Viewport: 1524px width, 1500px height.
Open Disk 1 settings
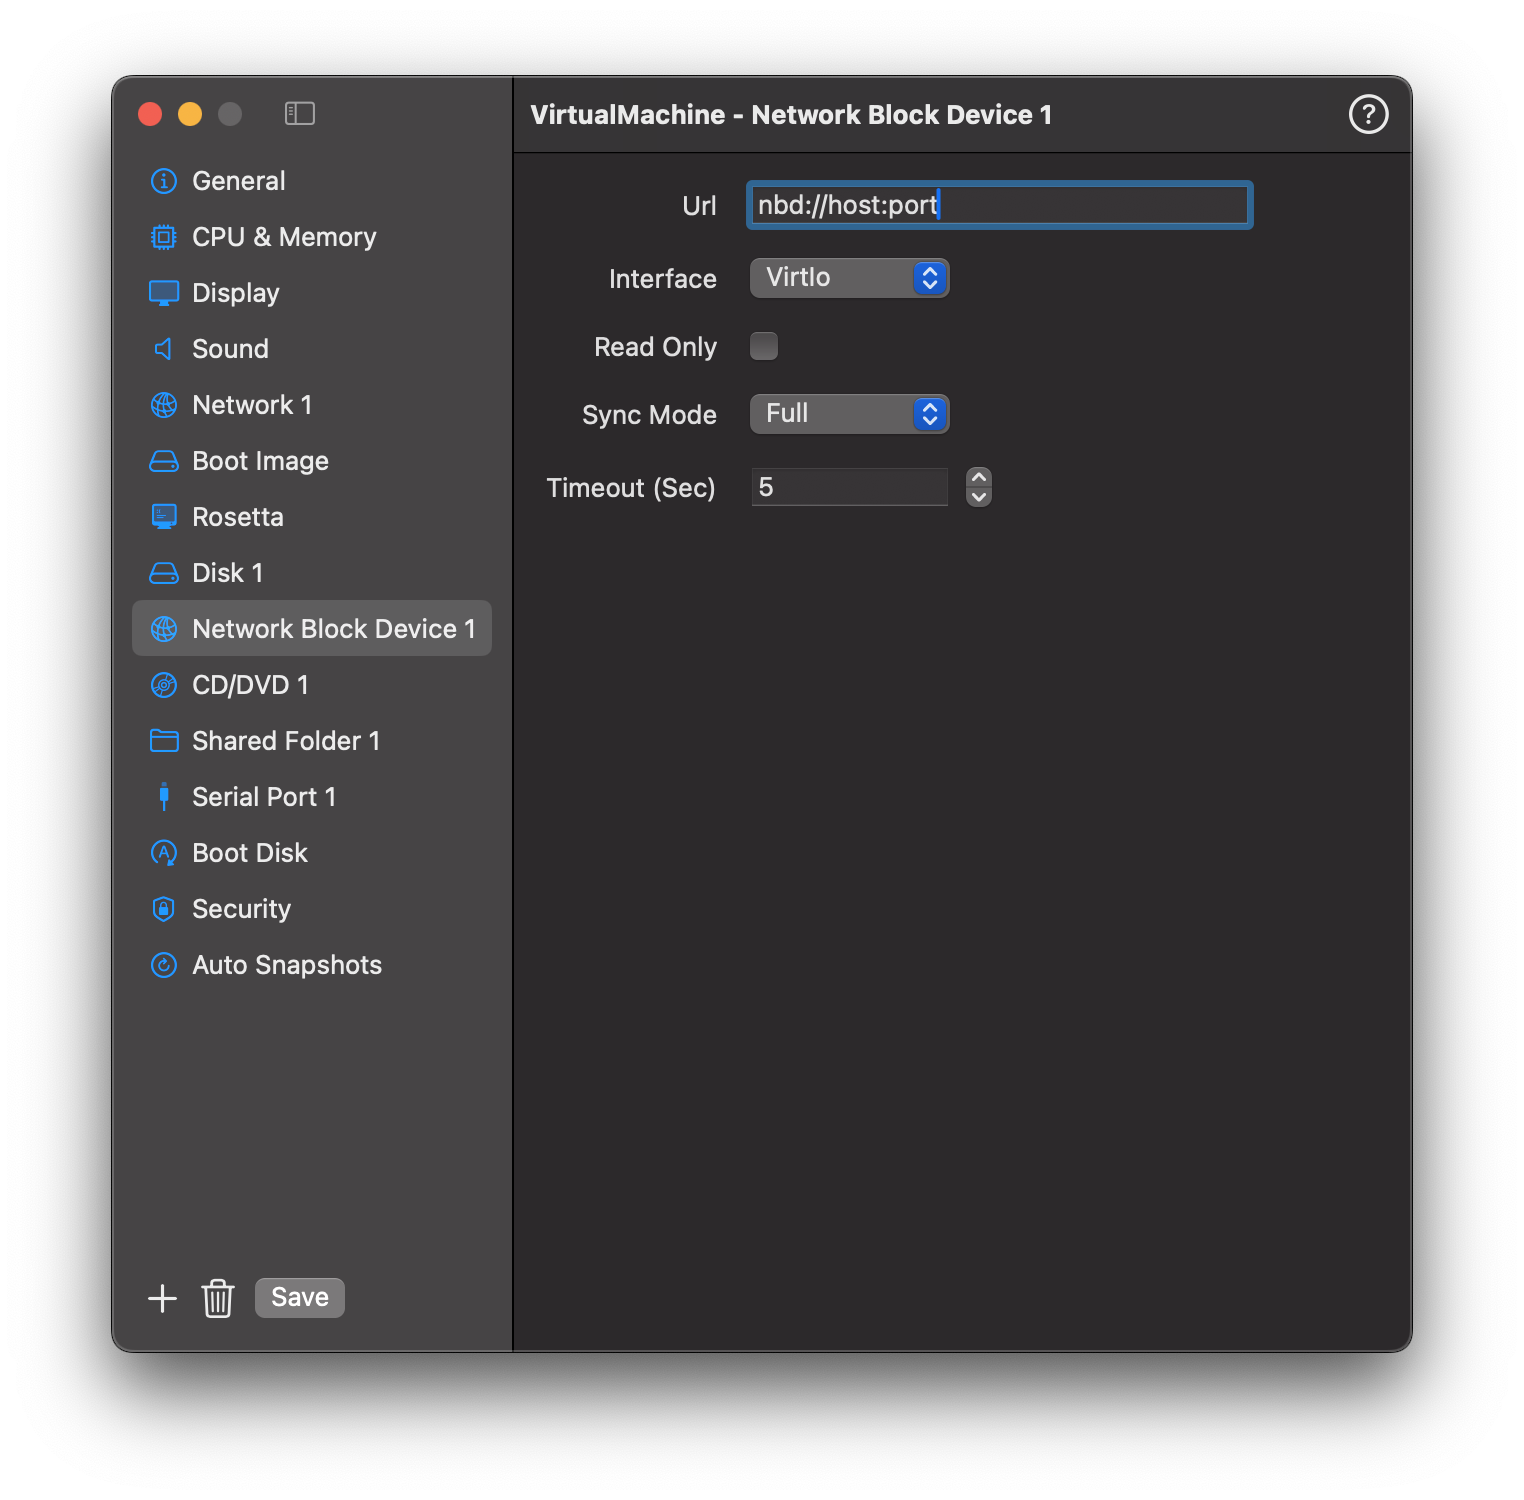pyautogui.click(x=227, y=573)
